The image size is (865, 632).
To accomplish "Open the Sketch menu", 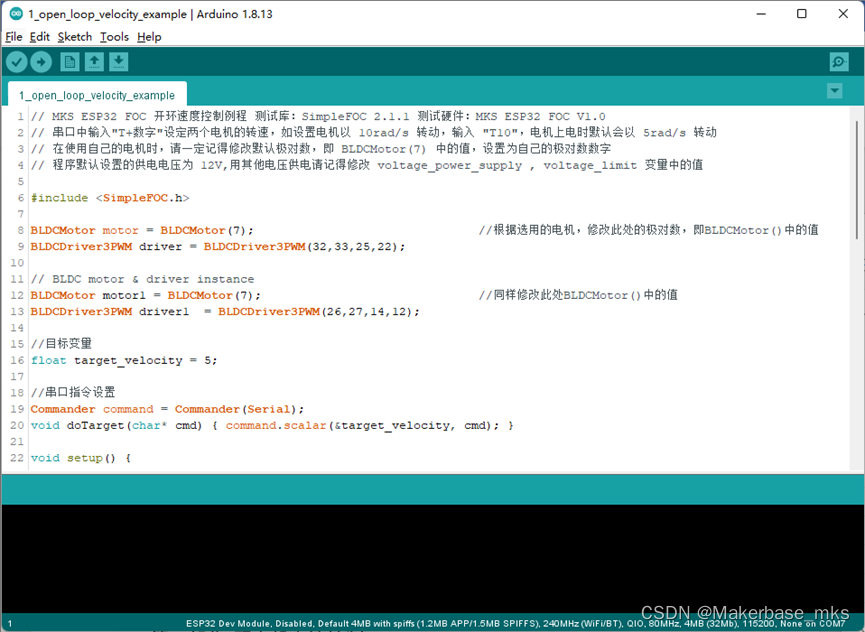I will (74, 37).
